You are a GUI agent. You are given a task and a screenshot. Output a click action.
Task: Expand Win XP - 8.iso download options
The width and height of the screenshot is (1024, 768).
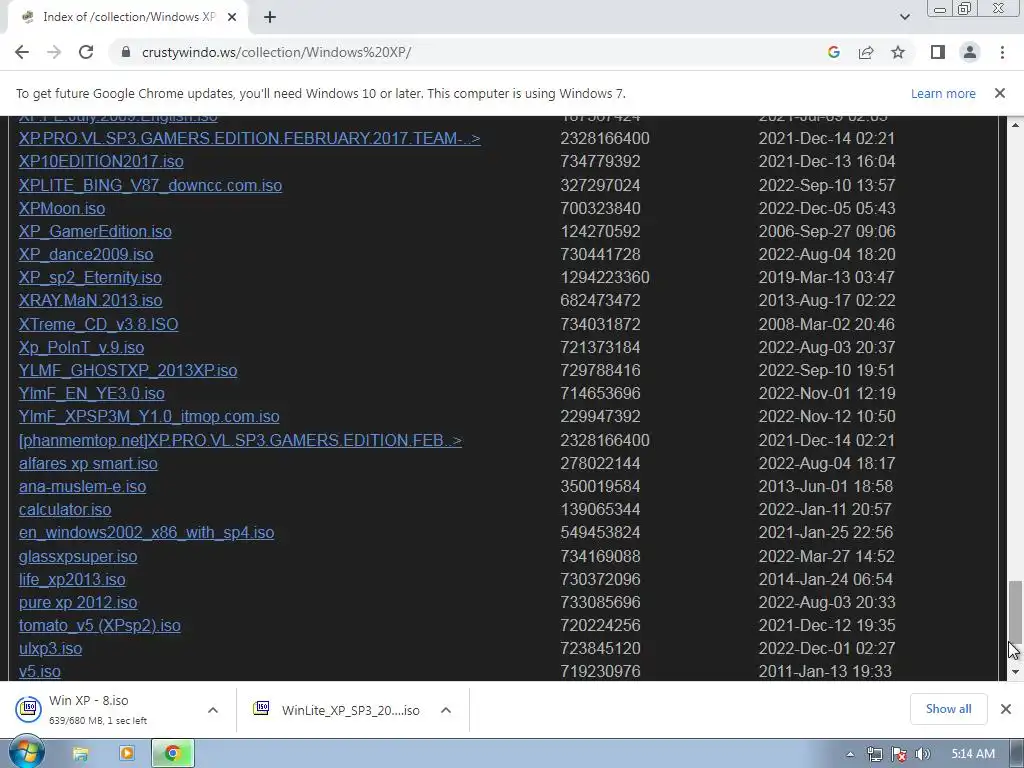click(212, 710)
